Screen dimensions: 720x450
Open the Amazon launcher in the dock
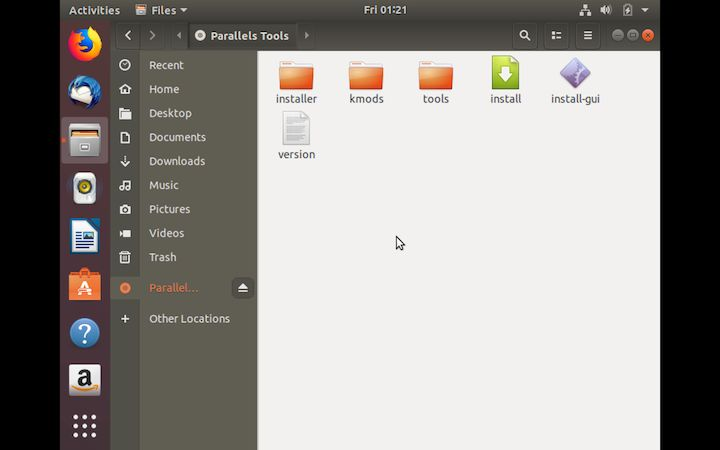tap(85, 380)
